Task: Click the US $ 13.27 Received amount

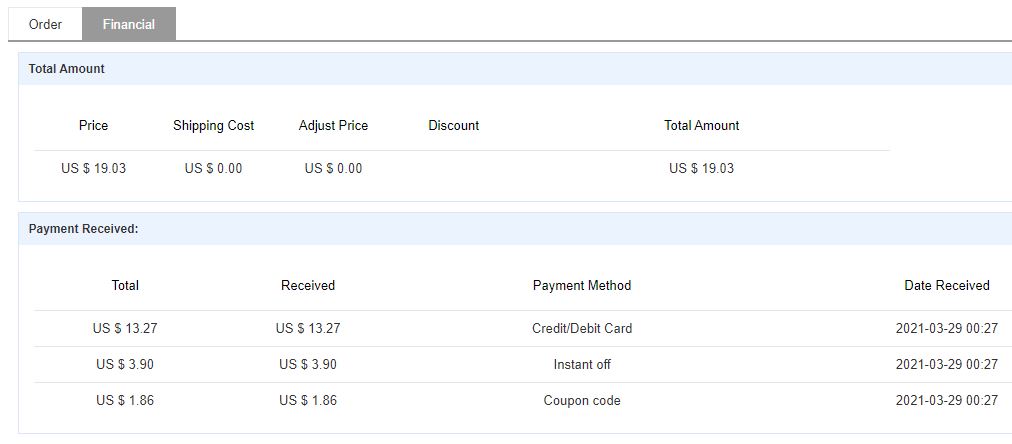Action: coord(308,328)
